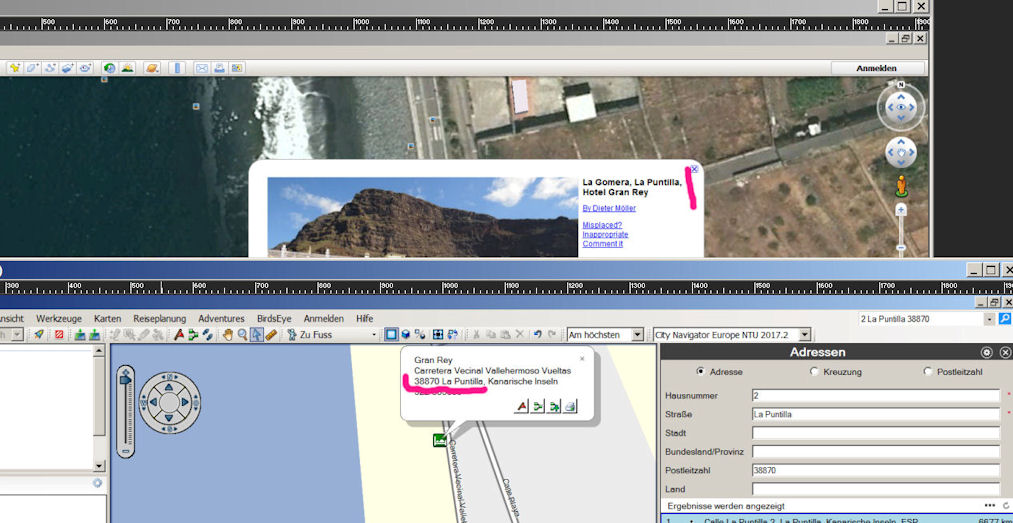Click the Postleitzahl field containing 38870
This screenshot has height=523, width=1013.
point(876,471)
